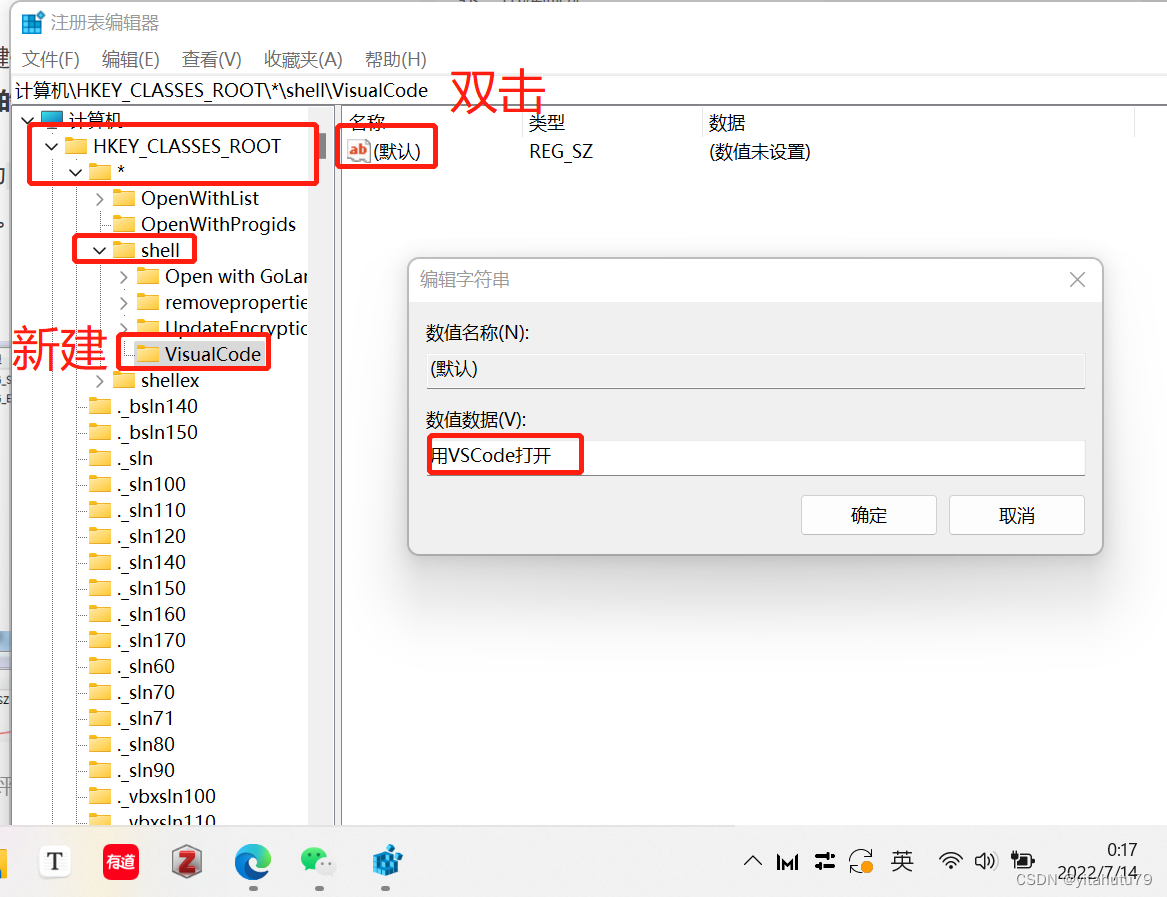The image size is (1167, 897).
Task: Click the 数值数据(V) input field
Action: (755, 456)
